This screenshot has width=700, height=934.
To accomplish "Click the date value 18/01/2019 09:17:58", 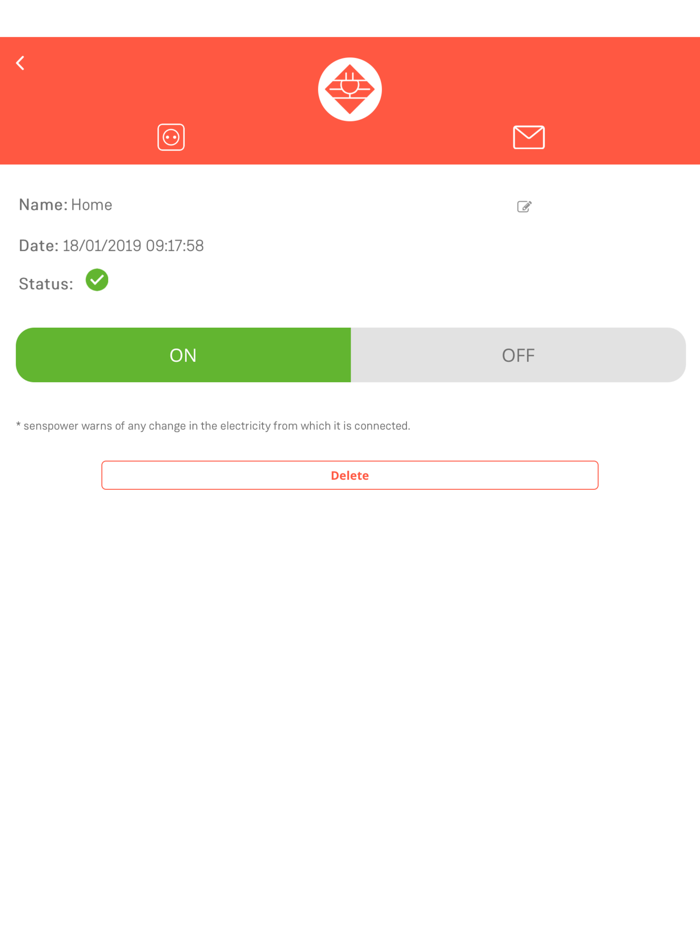I will coord(133,246).
